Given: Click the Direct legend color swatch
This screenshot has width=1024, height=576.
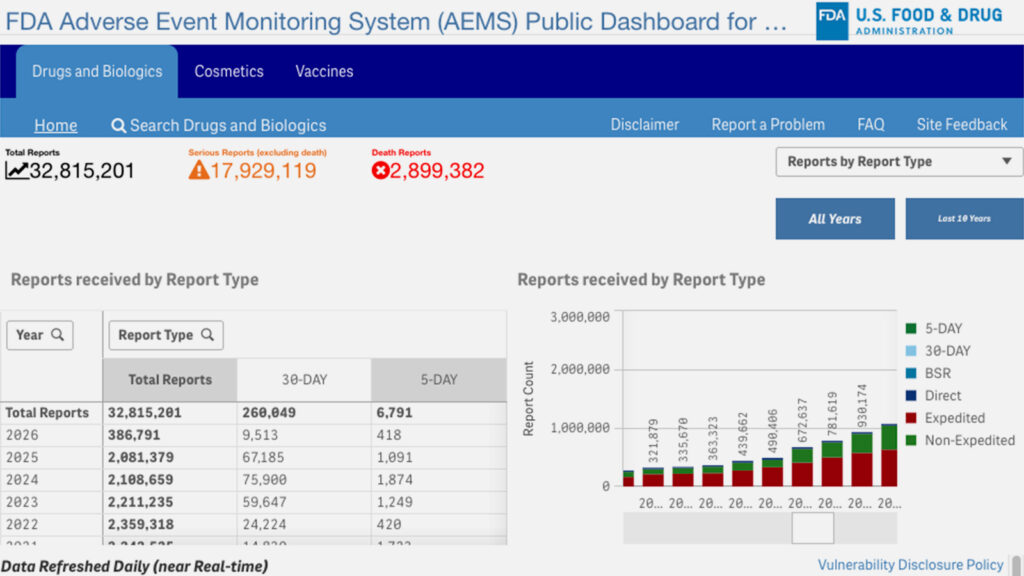Looking at the screenshot, I should tap(911, 396).
